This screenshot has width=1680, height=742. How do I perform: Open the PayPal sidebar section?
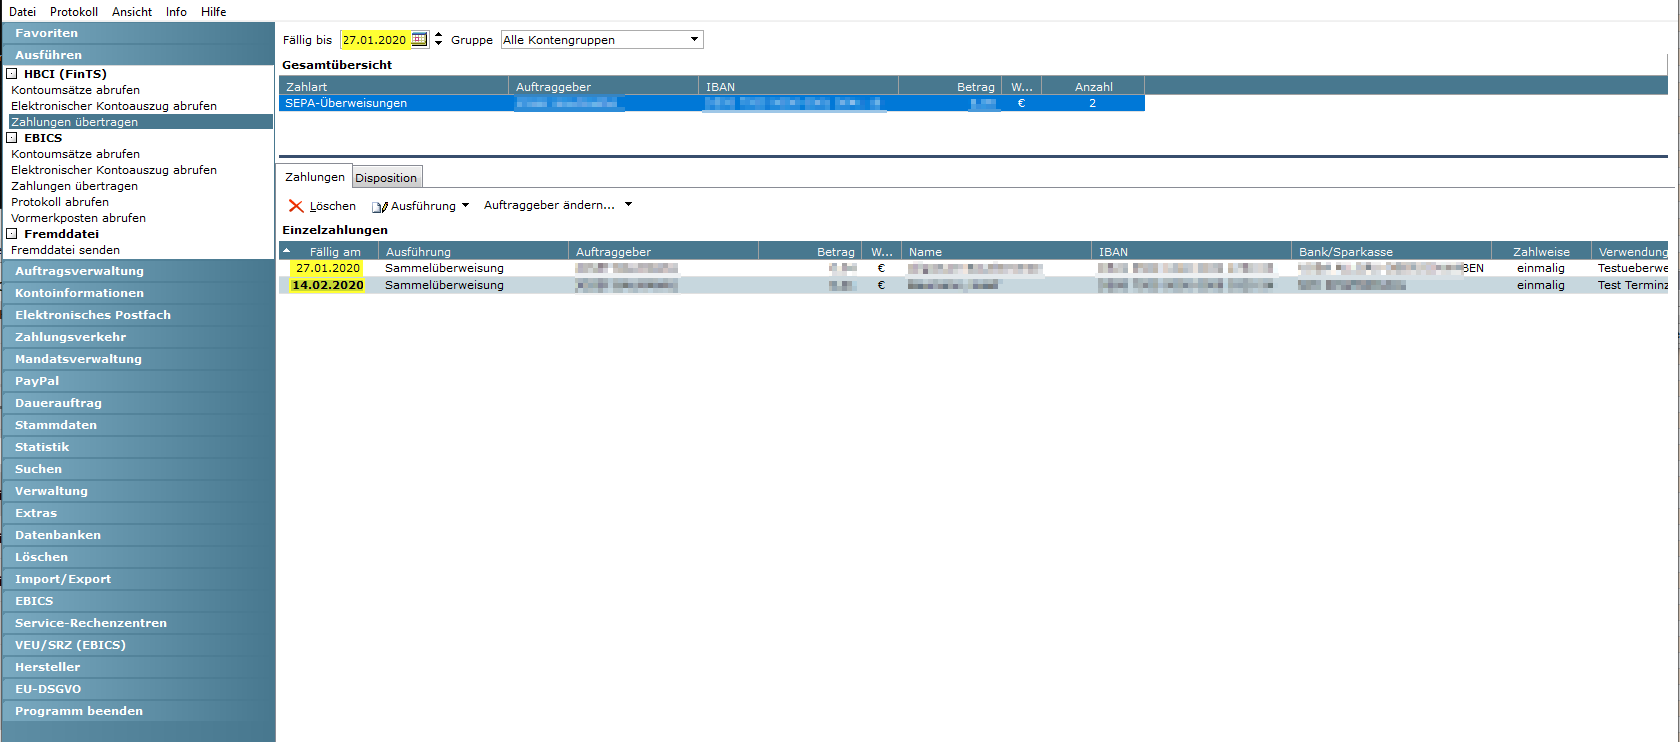pos(138,381)
